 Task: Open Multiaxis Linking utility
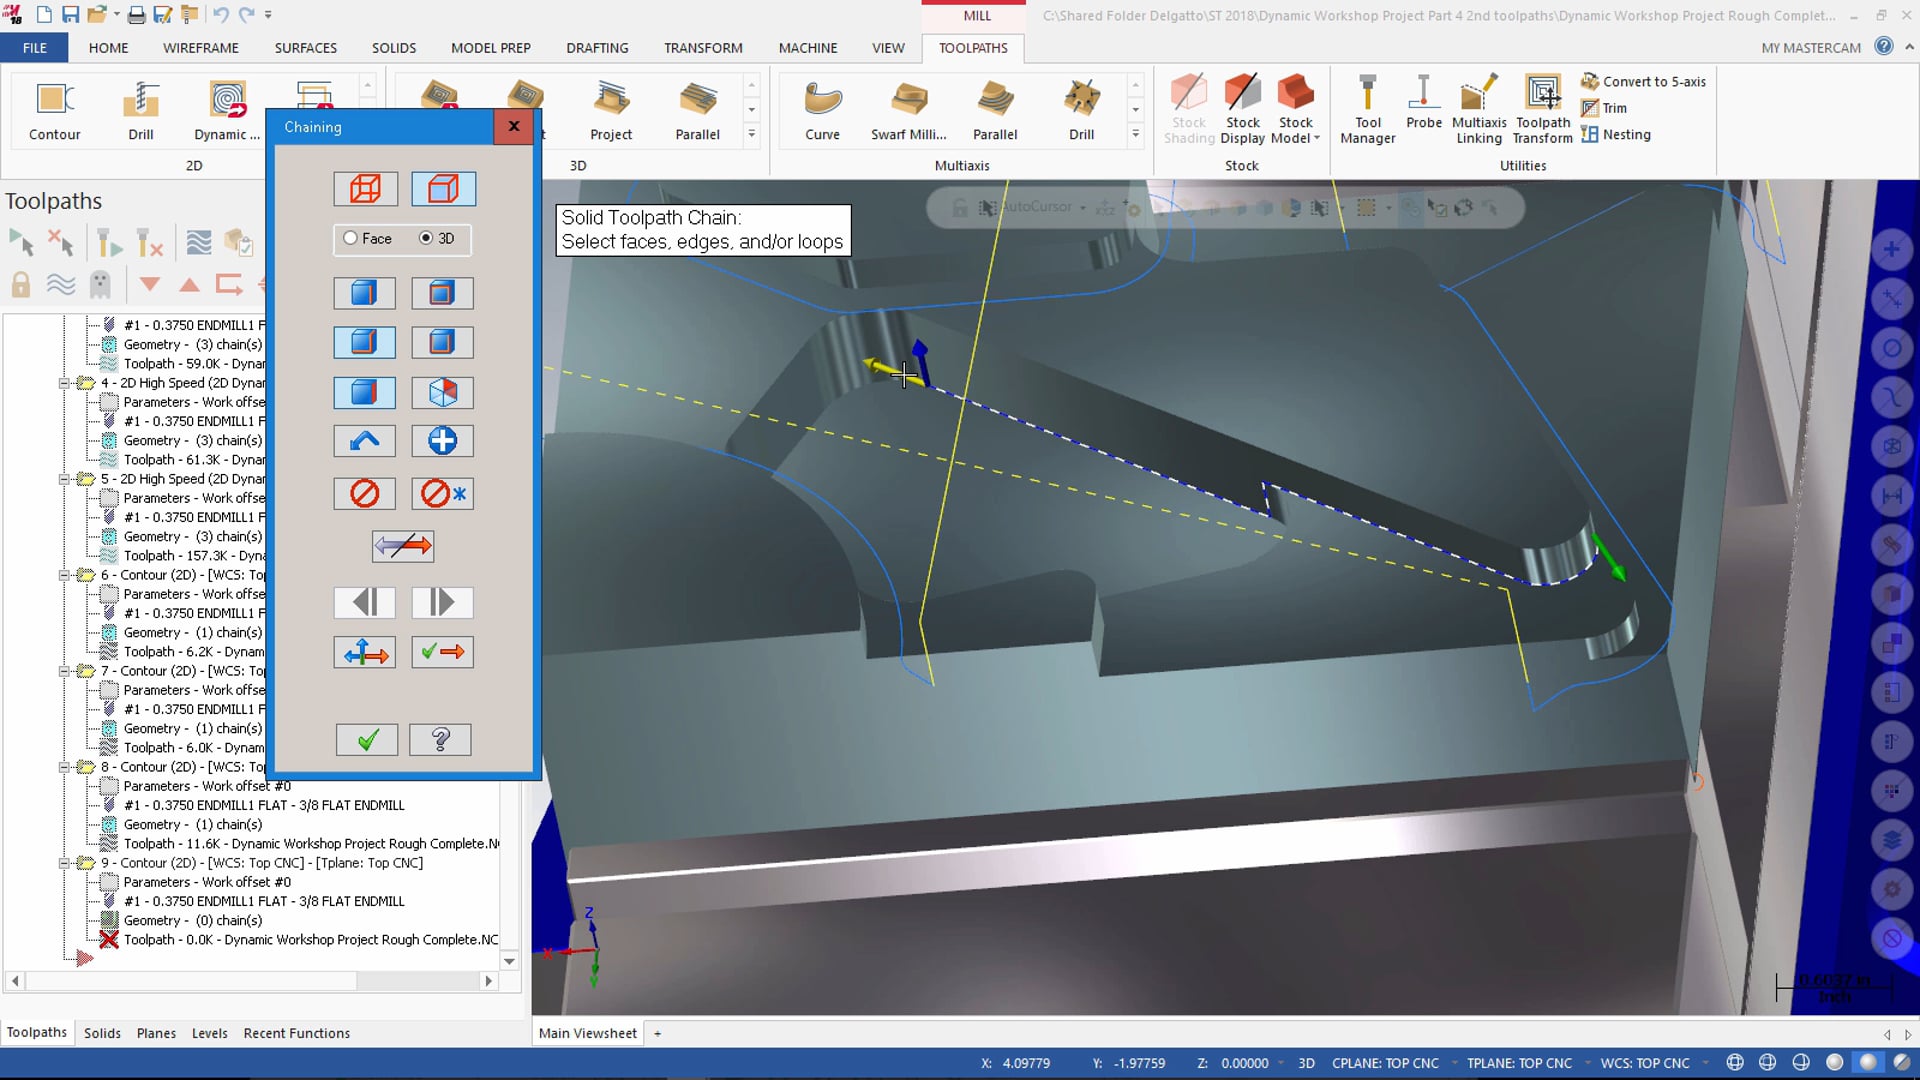[x=1479, y=110]
